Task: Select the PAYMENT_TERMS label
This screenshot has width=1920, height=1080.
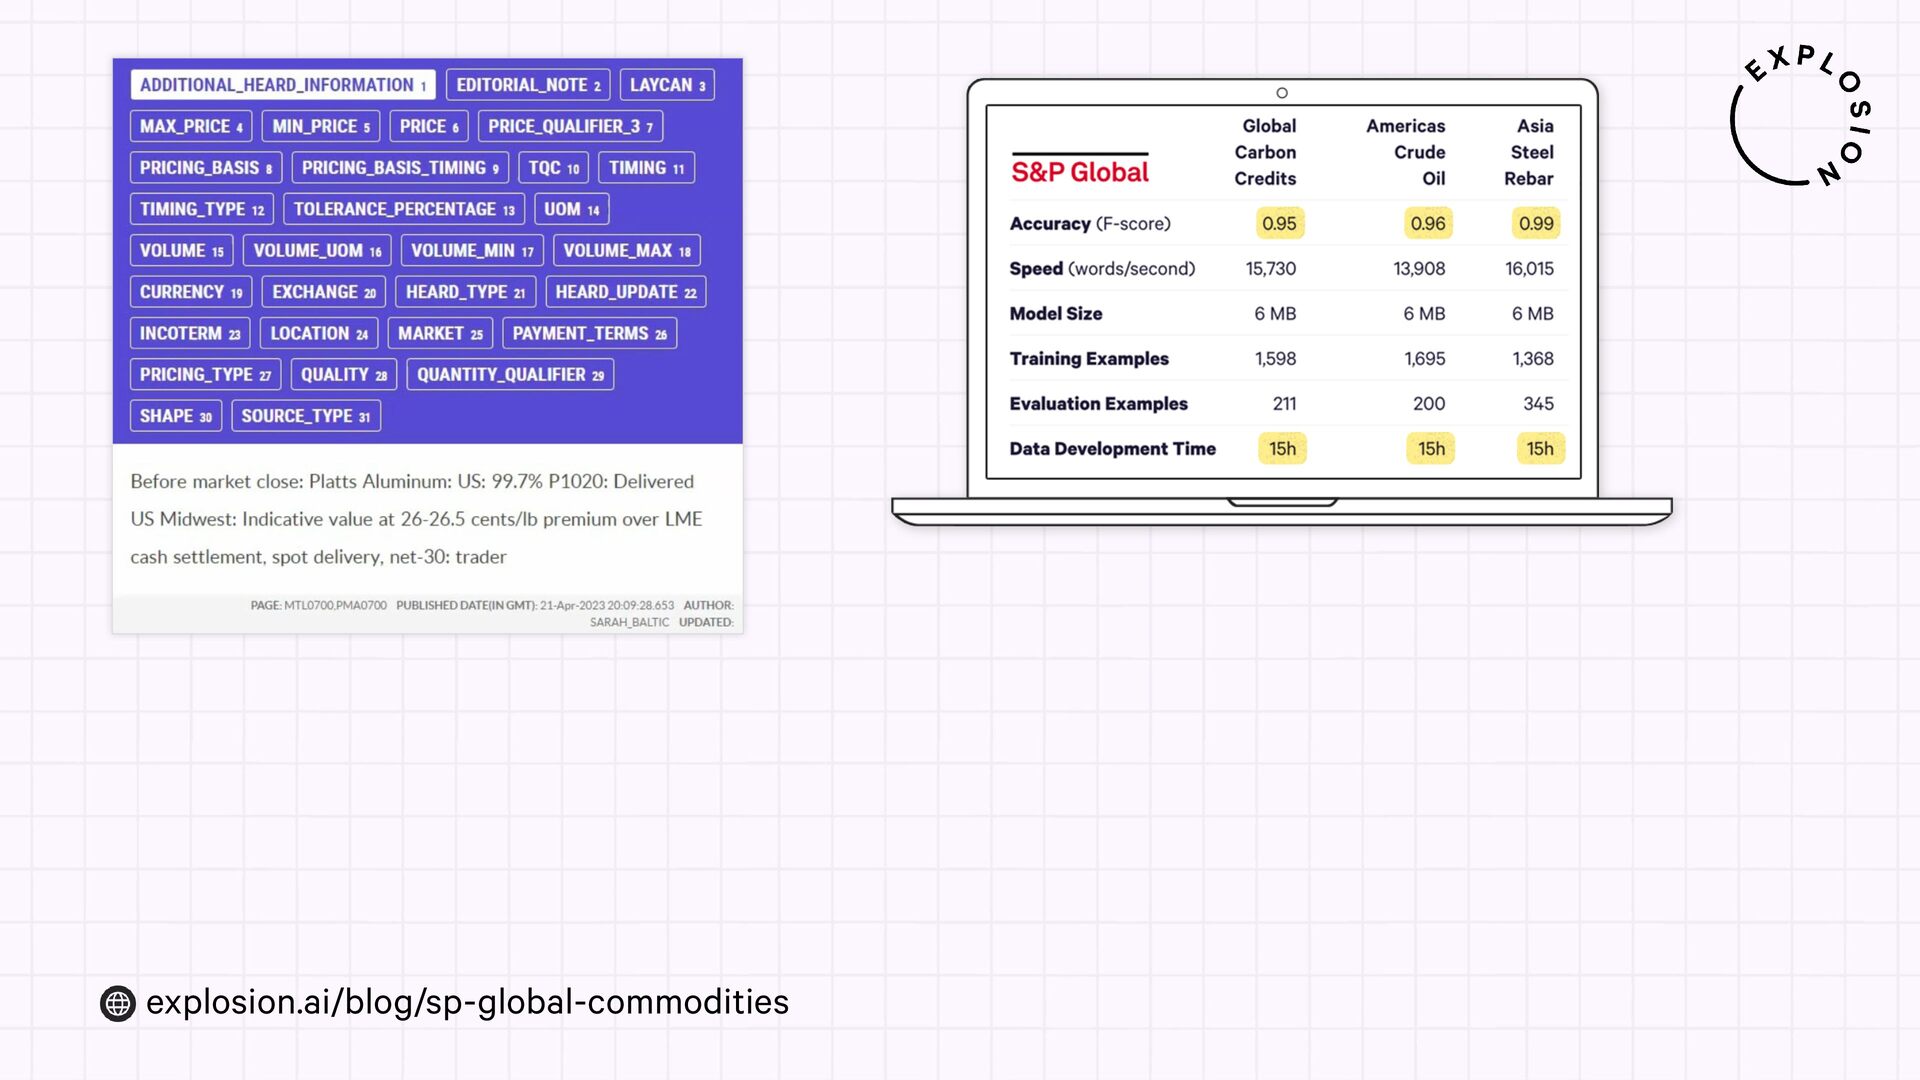Action: (589, 333)
